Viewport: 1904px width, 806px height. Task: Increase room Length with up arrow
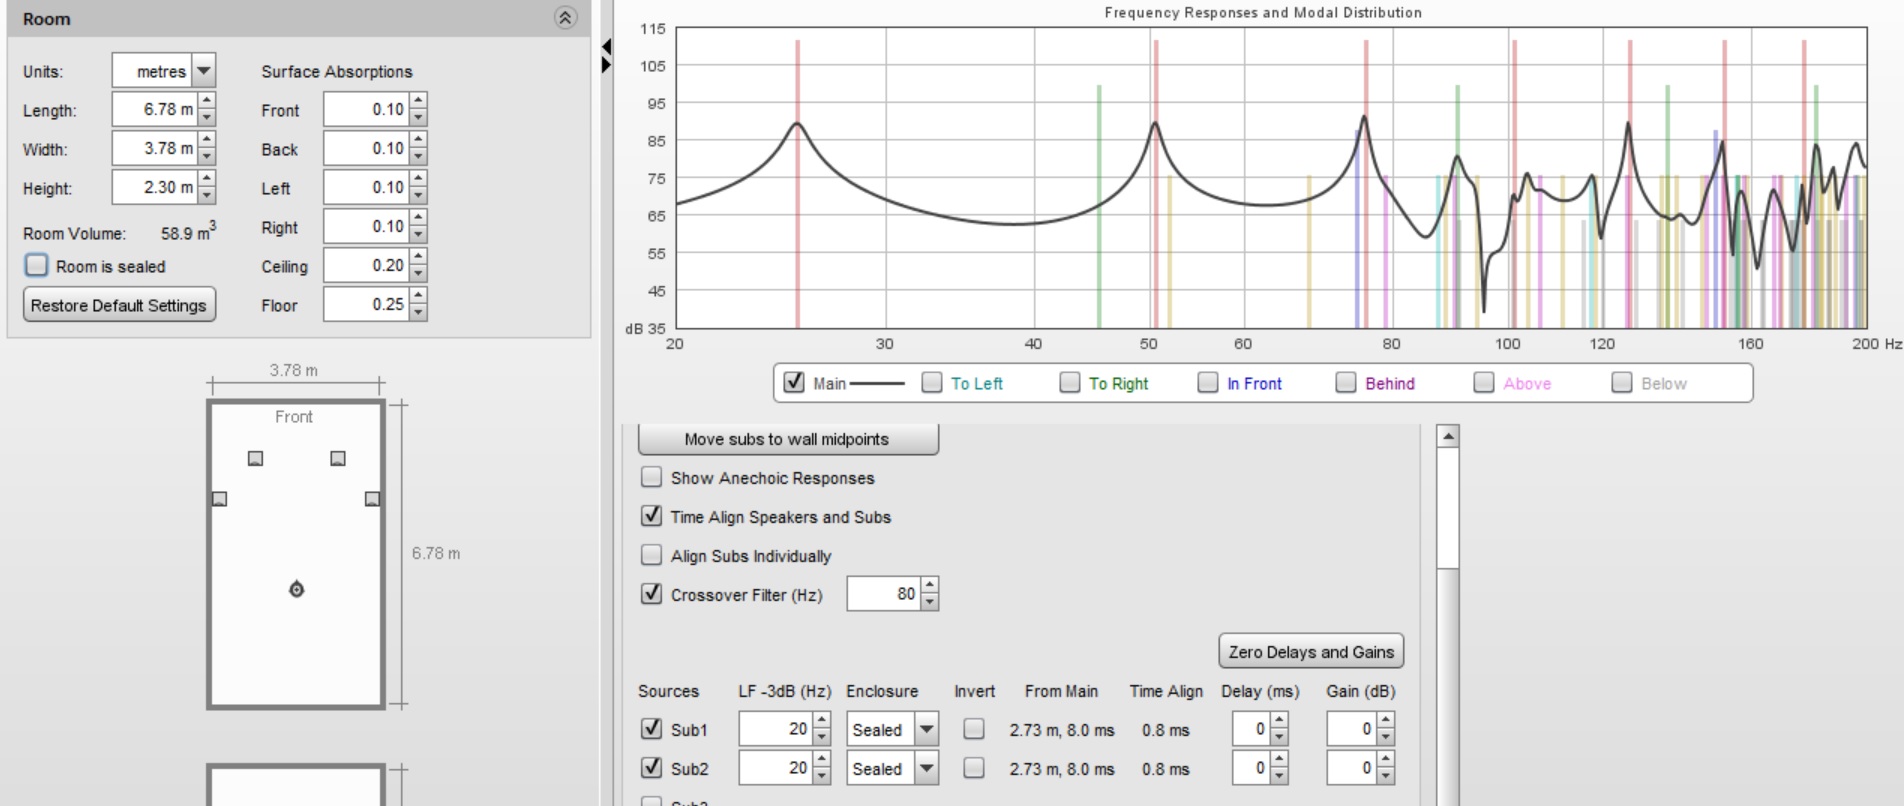click(x=206, y=101)
